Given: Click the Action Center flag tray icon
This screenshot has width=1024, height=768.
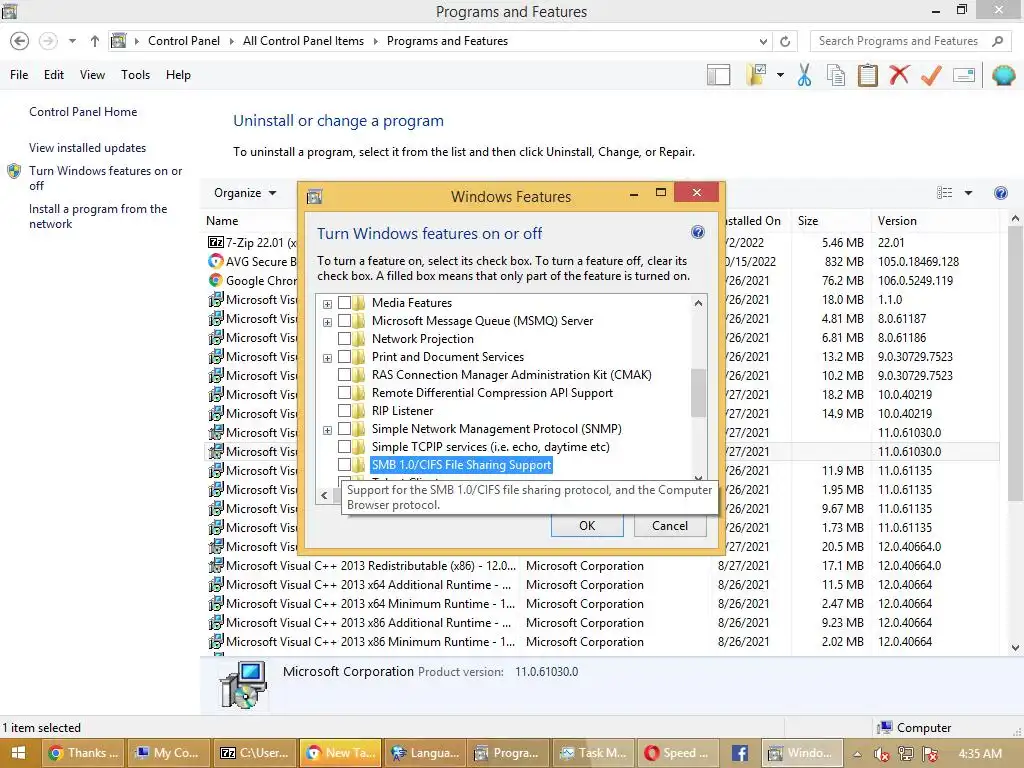Looking at the screenshot, I should [x=930, y=754].
